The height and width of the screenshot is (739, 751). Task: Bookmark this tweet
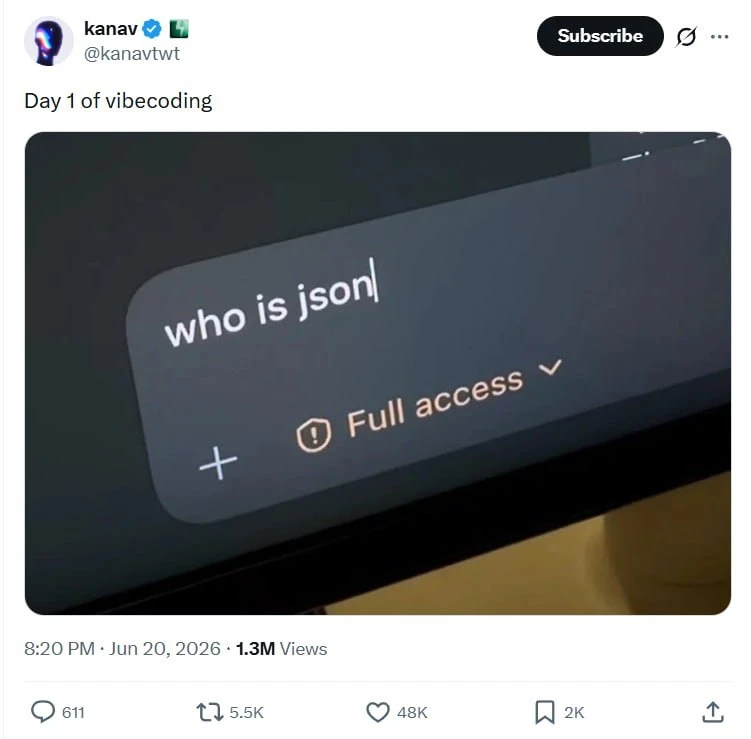tap(545, 712)
